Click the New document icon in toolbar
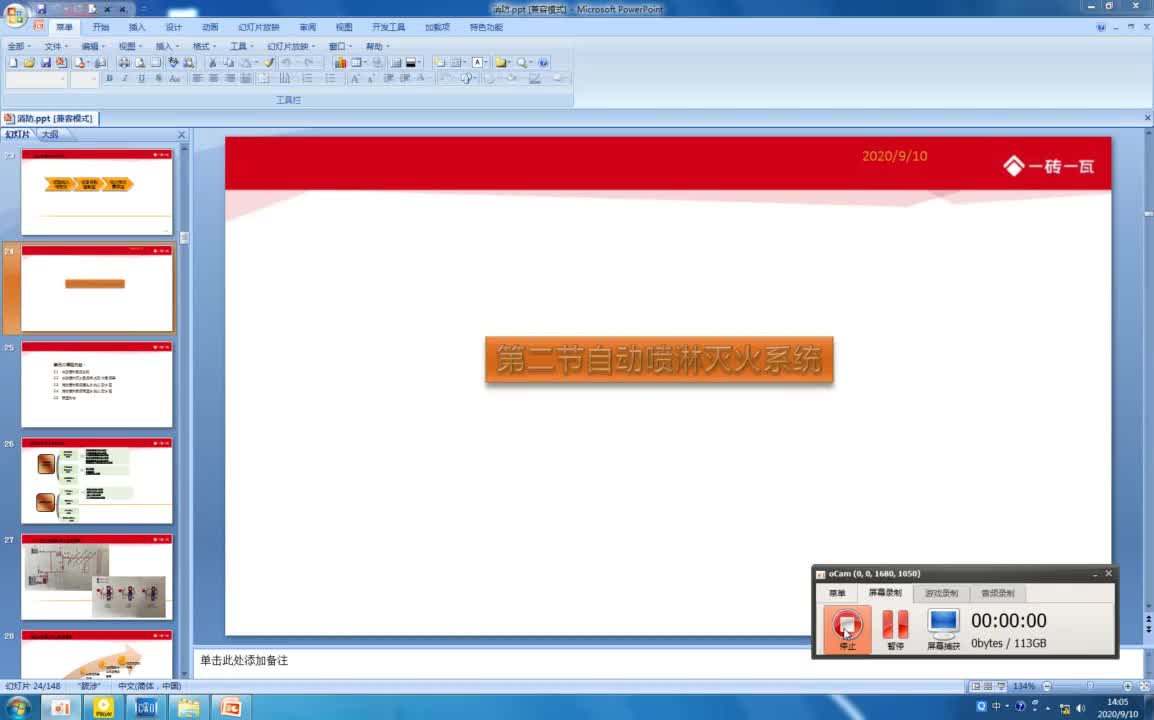Screen dimensions: 1154x720 tap(13, 63)
